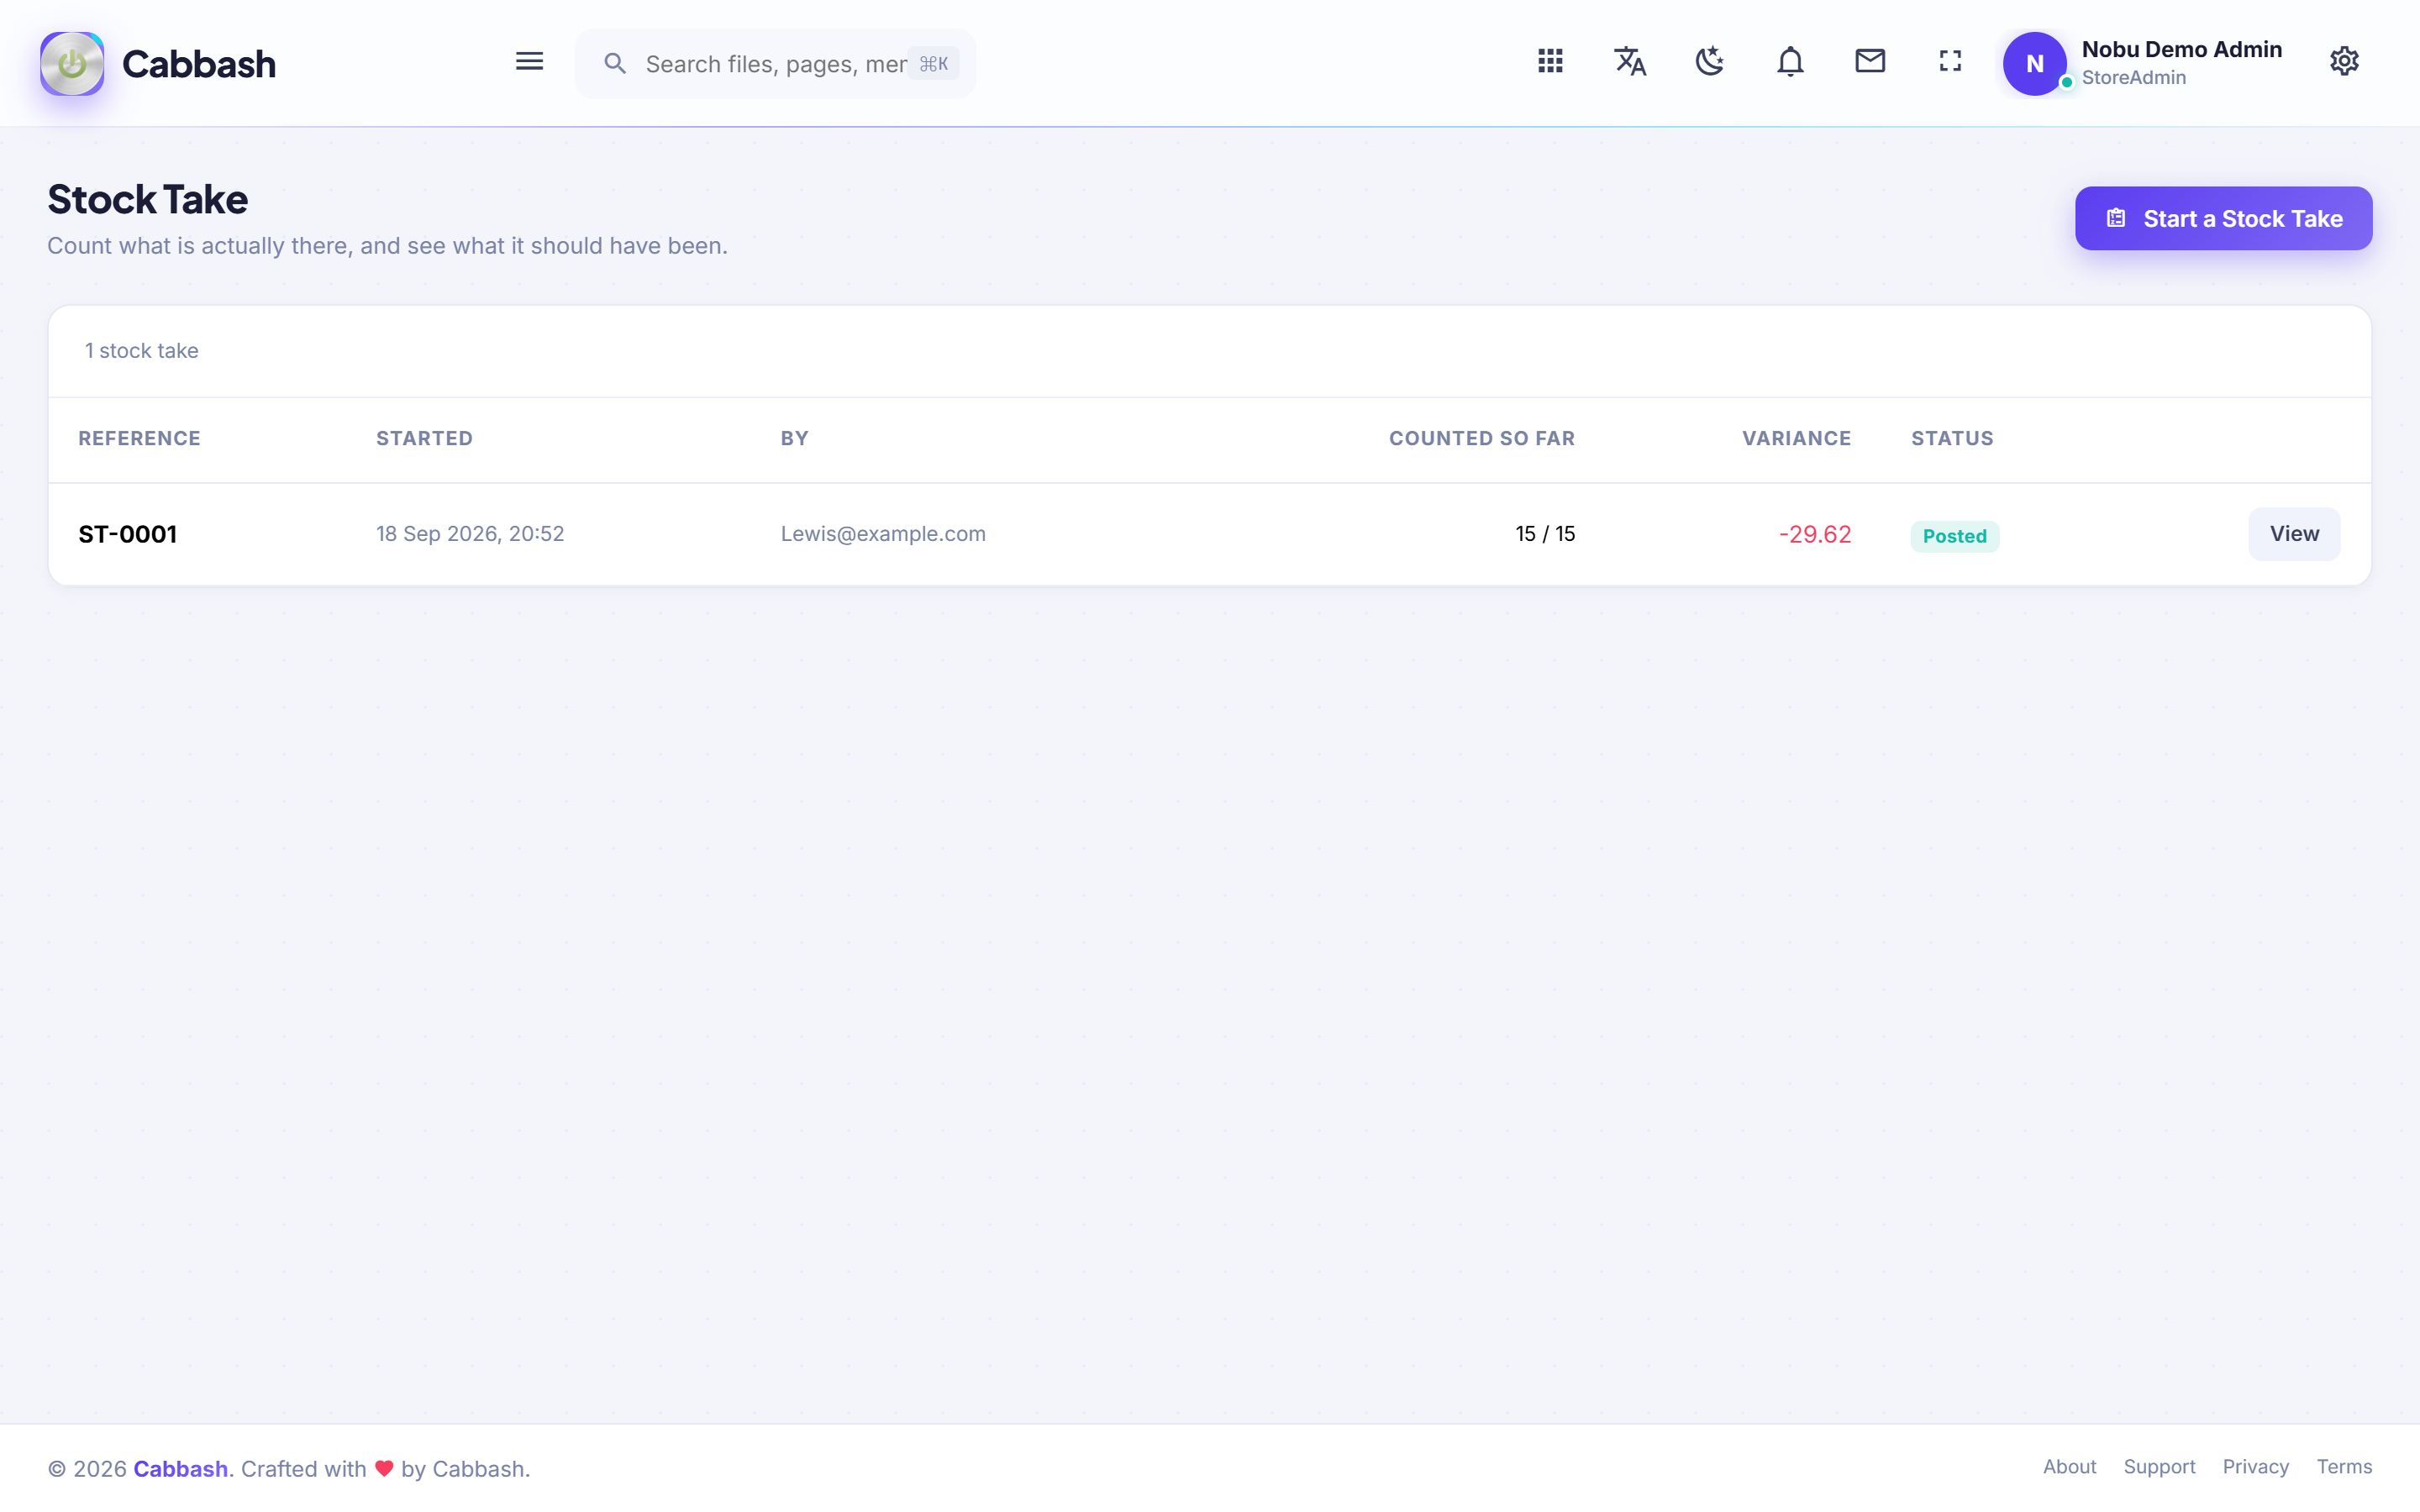Open the About footer link
Screen dimensions: 2420x1512
pos(2069,1467)
